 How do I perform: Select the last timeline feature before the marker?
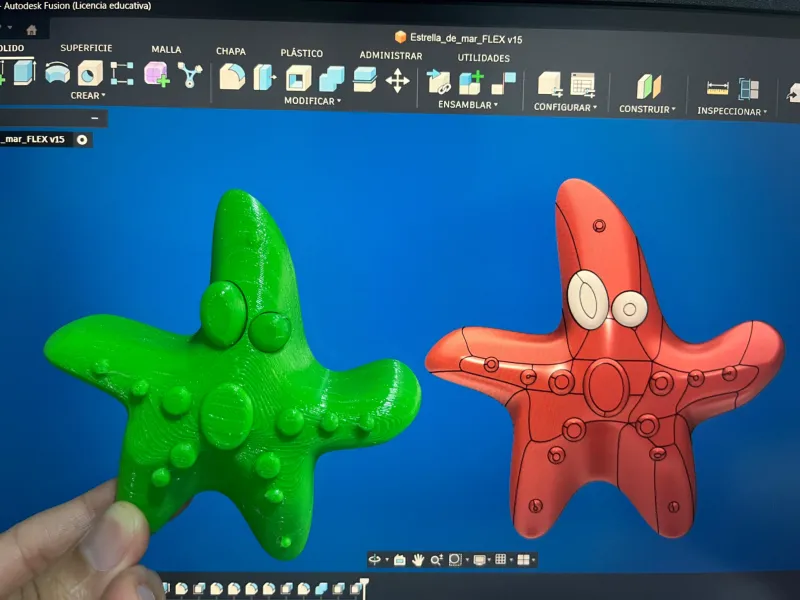pos(356,590)
